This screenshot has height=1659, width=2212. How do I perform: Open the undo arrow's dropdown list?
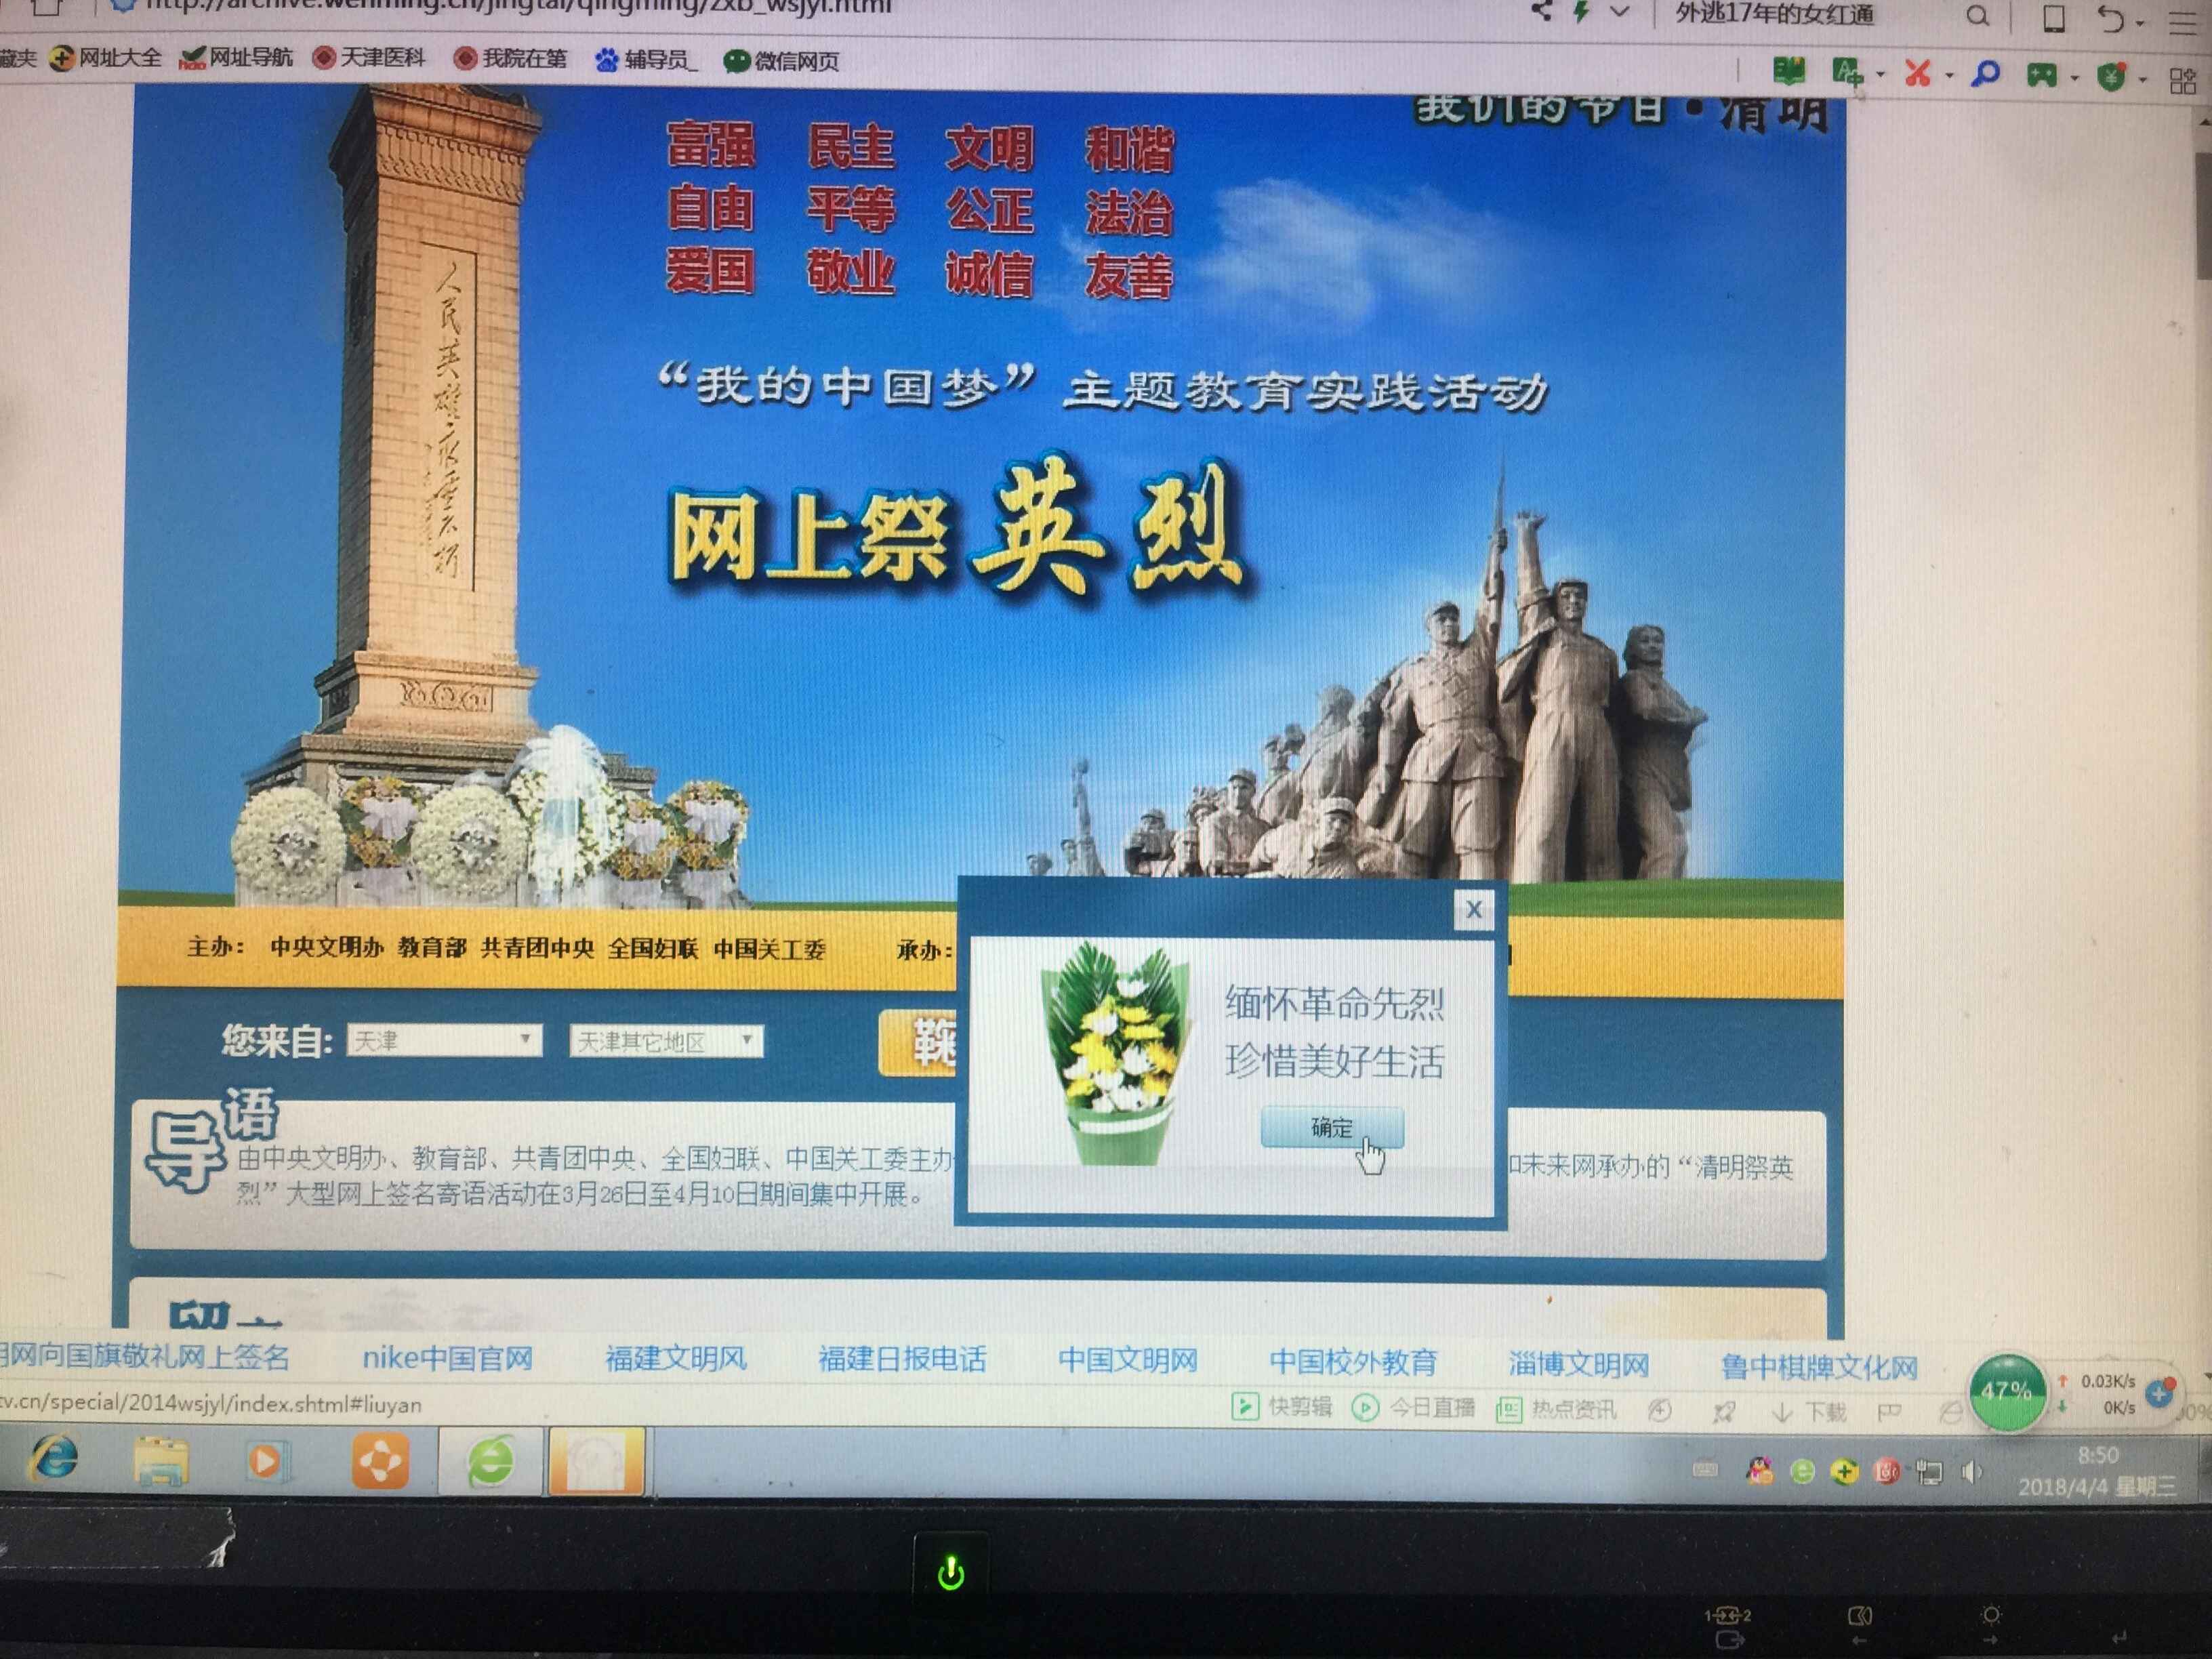pos(2139,23)
